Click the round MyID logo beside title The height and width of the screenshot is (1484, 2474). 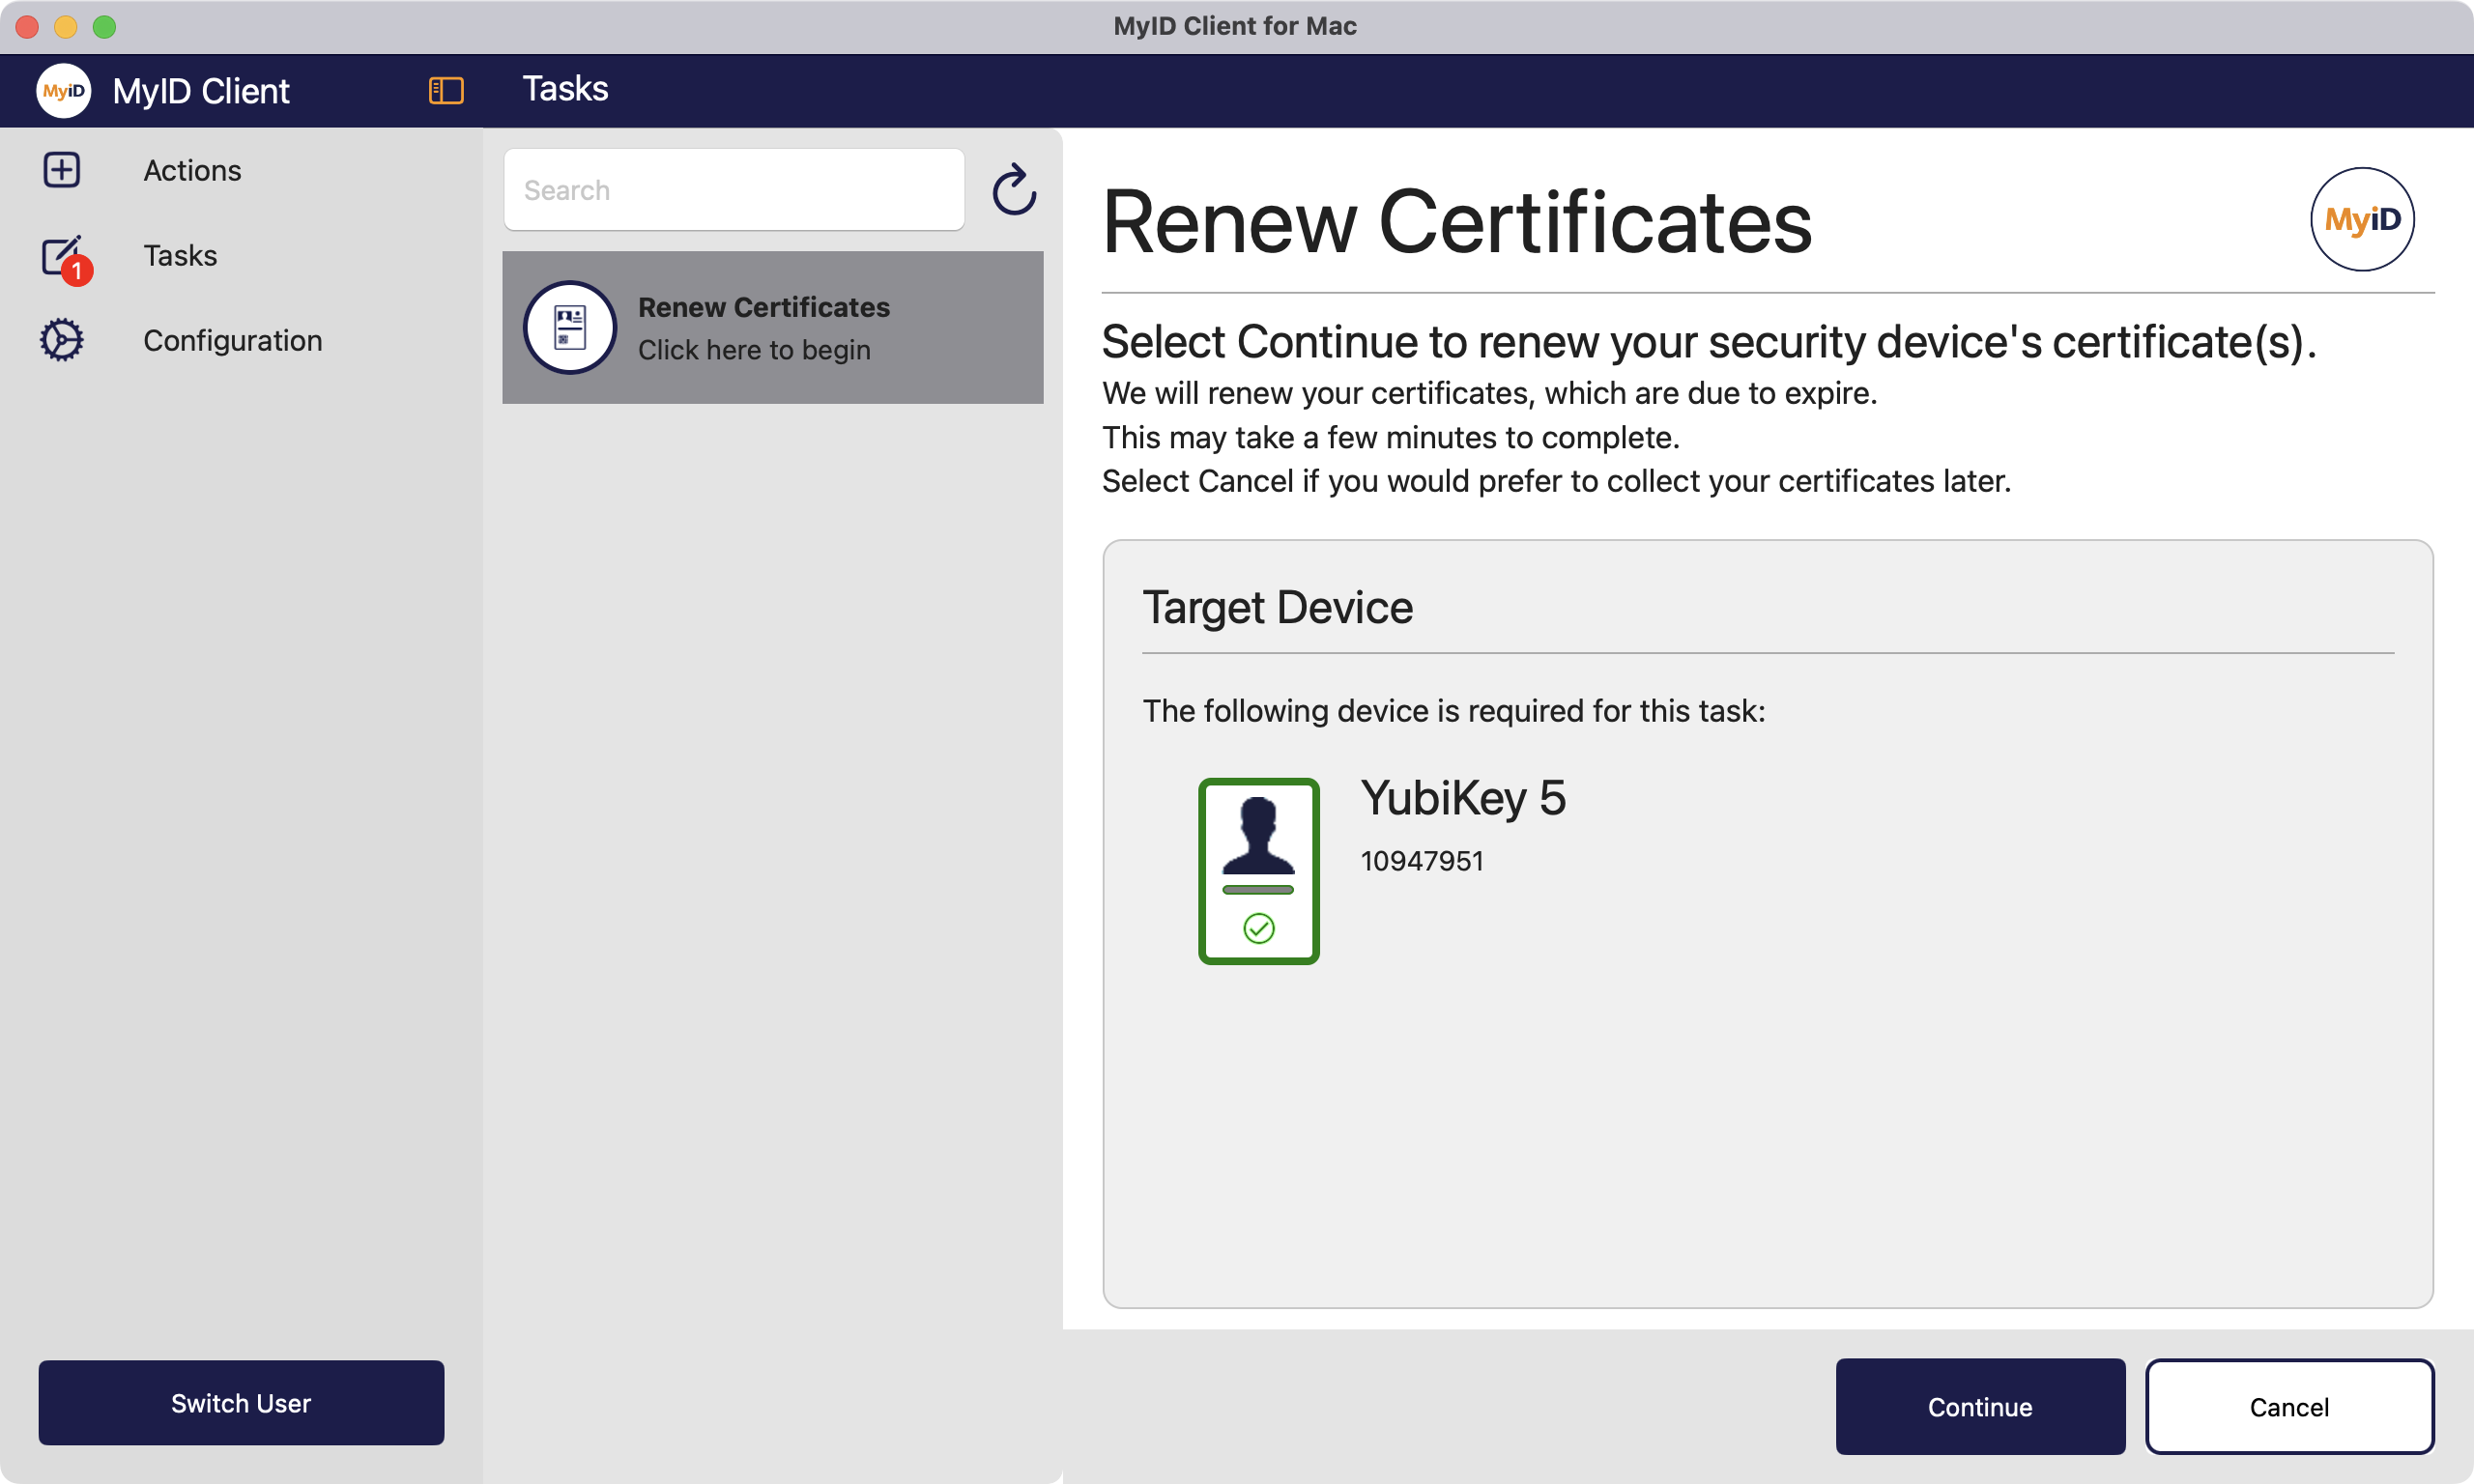pyautogui.click(x=2362, y=219)
